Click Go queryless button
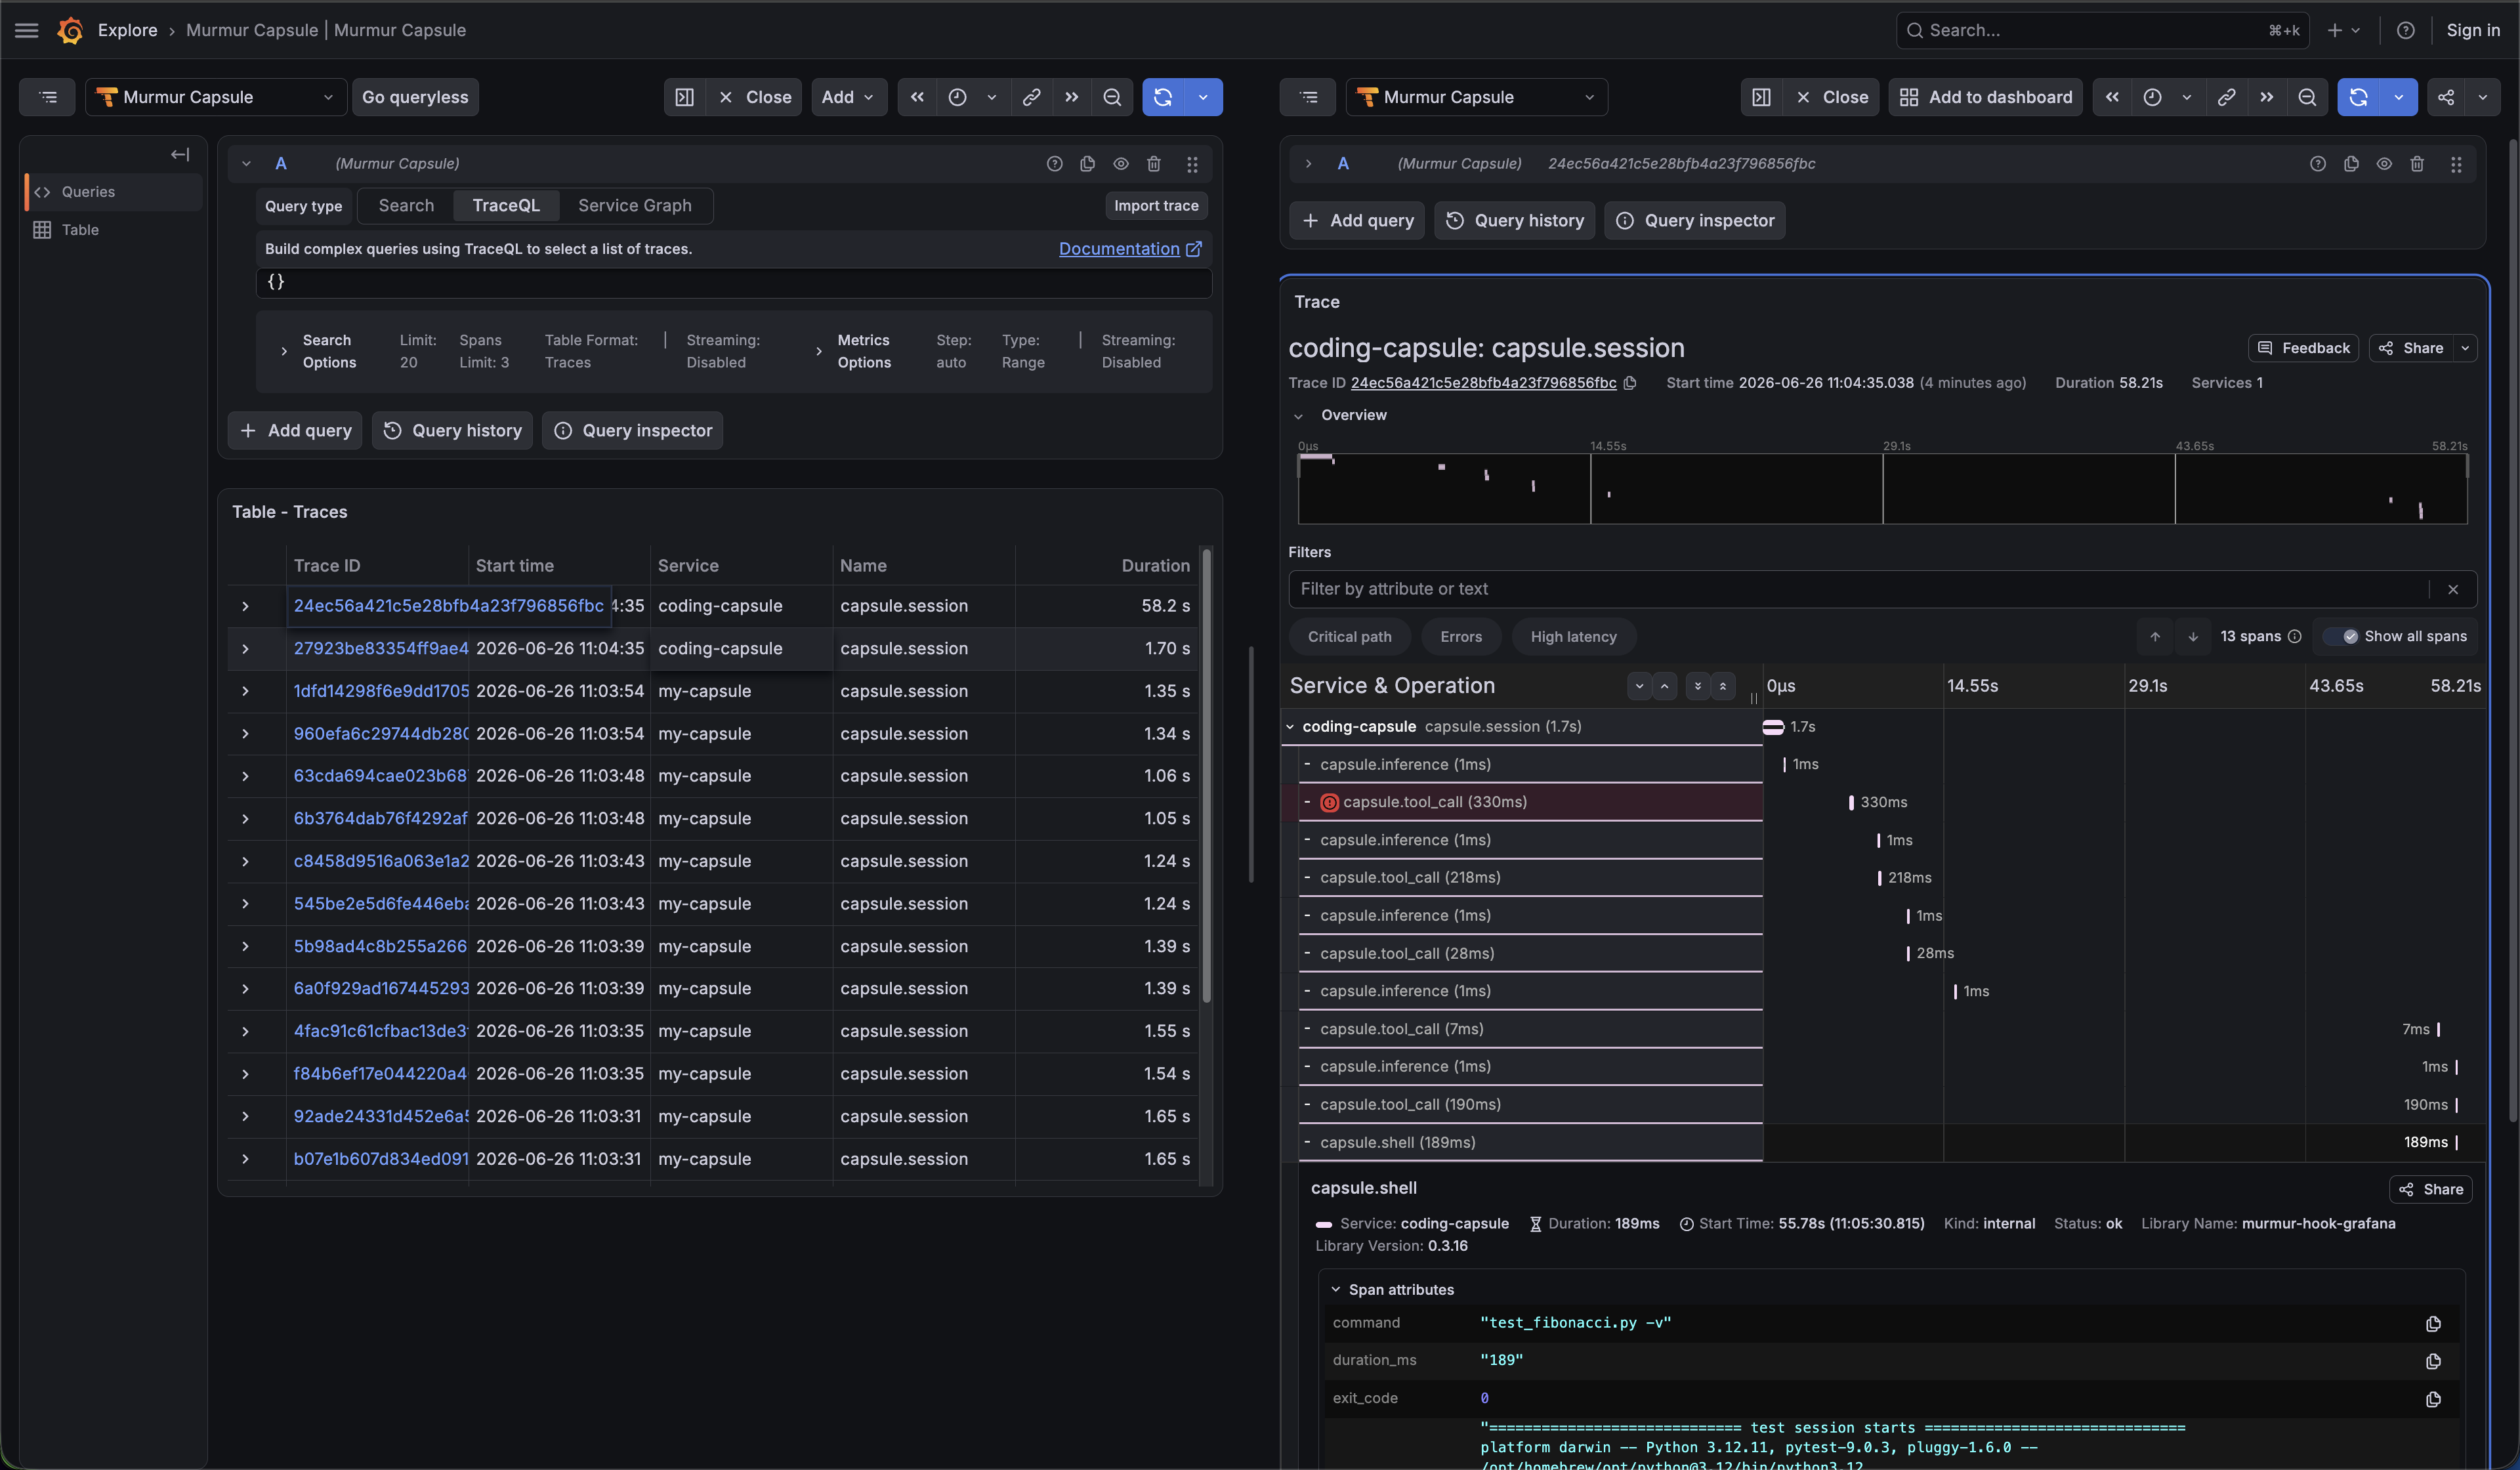2520x1470 pixels. coord(415,97)
